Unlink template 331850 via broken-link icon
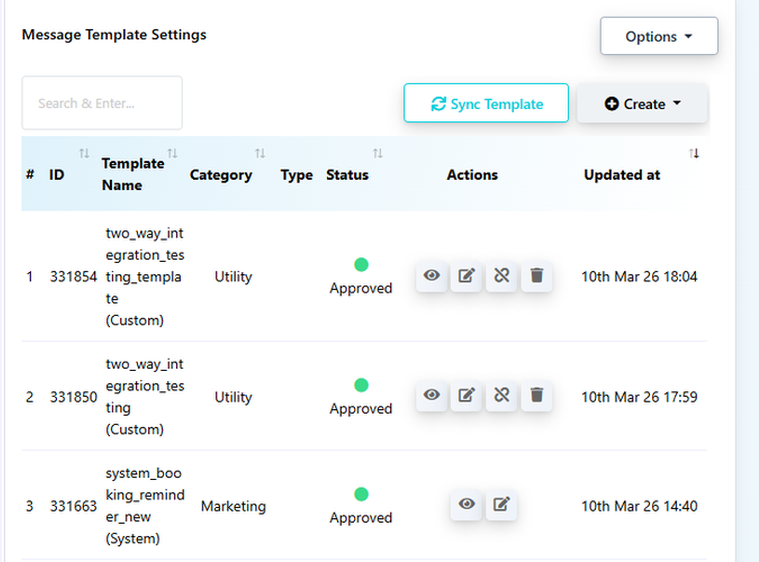Screen dimensions: 759x562 click(x=501, y=396)
